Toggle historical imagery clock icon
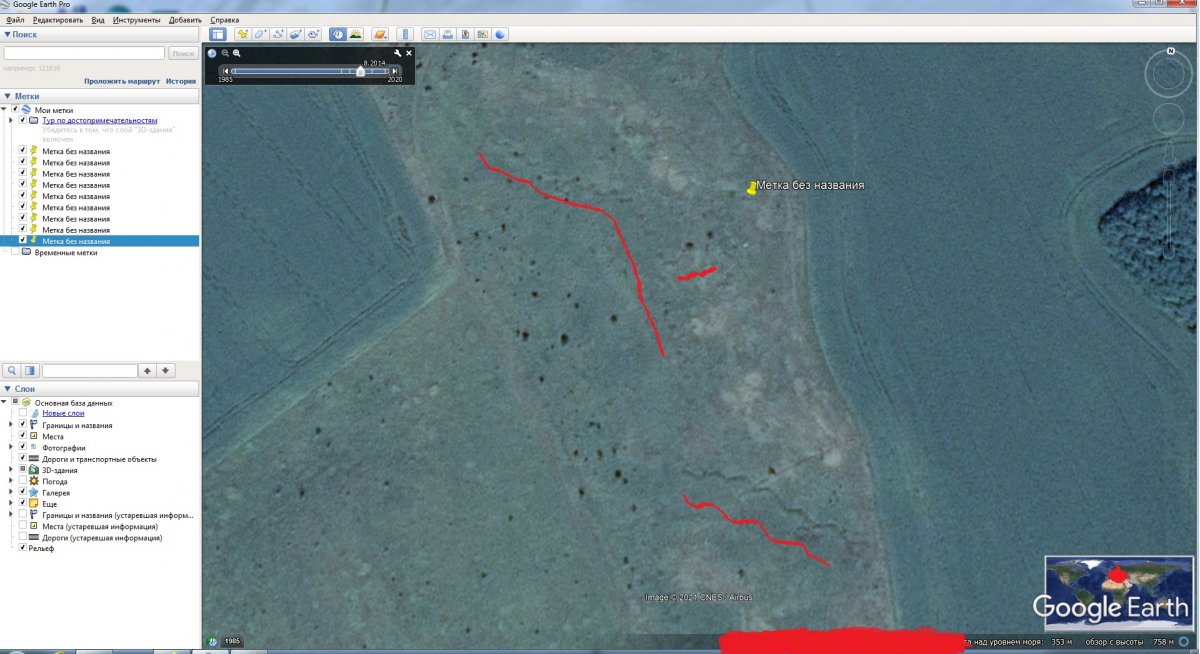Screen dimensions: 1200x654 pyautogui.click(x=338, y=34)
